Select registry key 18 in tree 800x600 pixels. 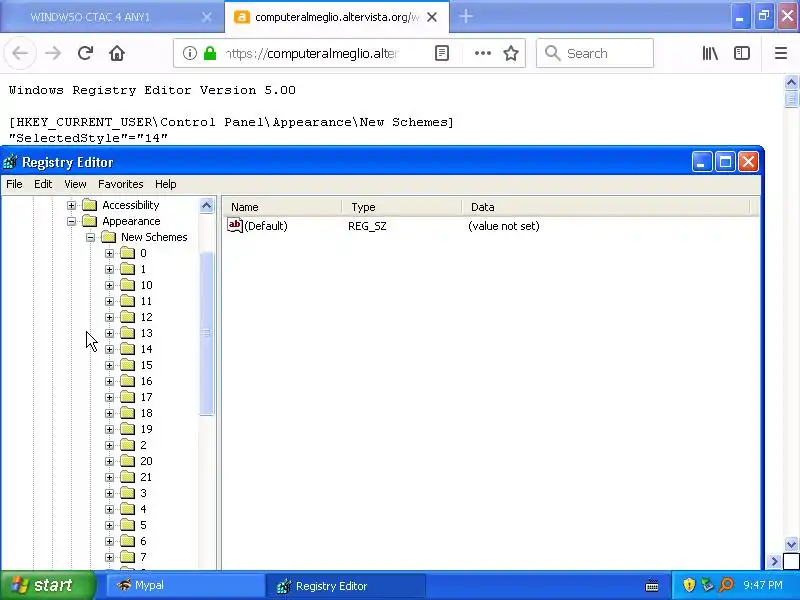coord(146,413)
